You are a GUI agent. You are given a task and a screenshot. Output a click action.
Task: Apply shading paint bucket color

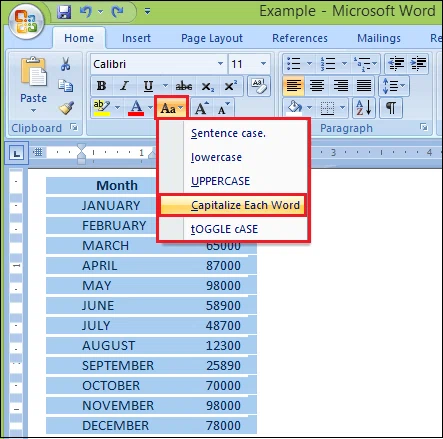click(294, 108)
